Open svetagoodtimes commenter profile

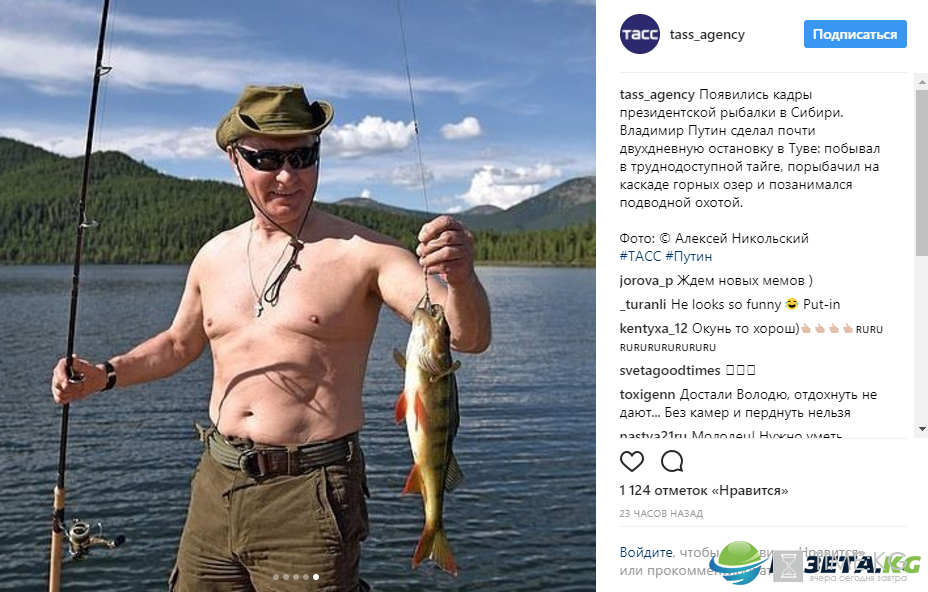(x=670, y=371)
